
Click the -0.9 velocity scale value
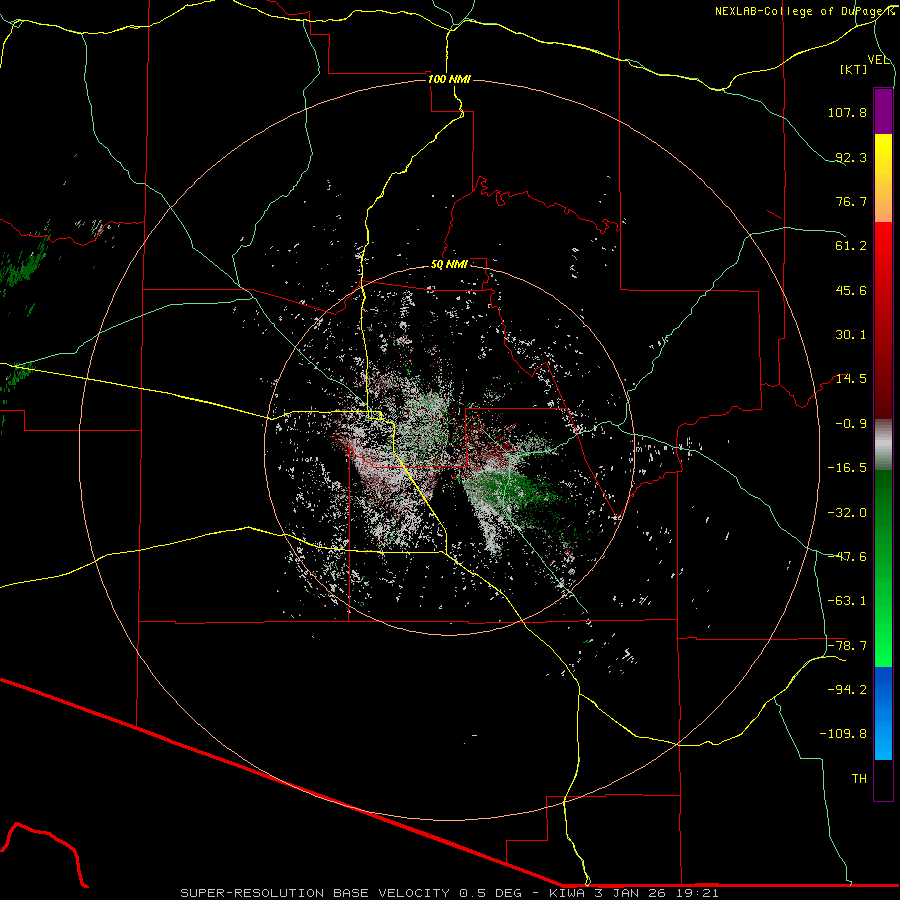[851, 424]
